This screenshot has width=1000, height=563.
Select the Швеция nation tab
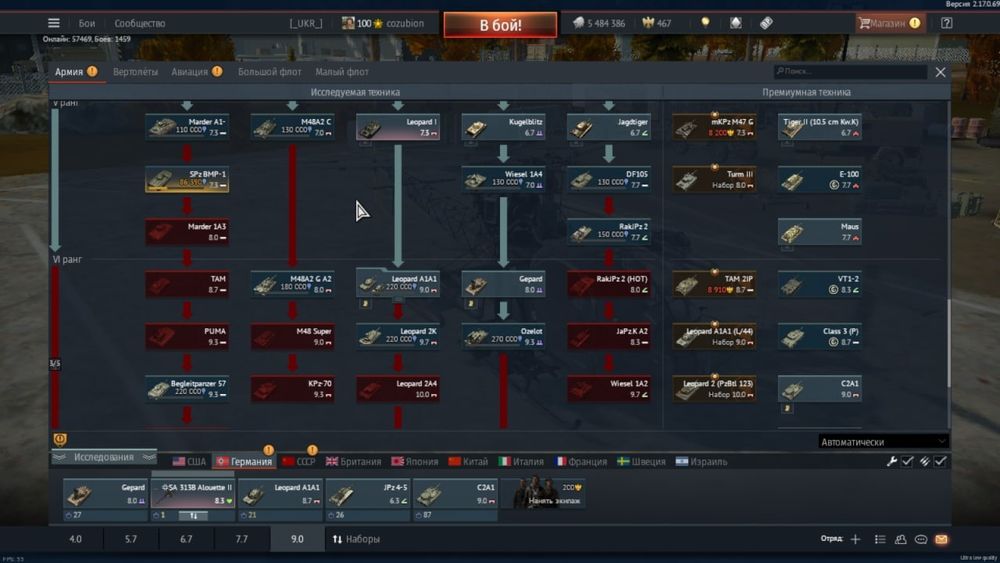point(642,462)
